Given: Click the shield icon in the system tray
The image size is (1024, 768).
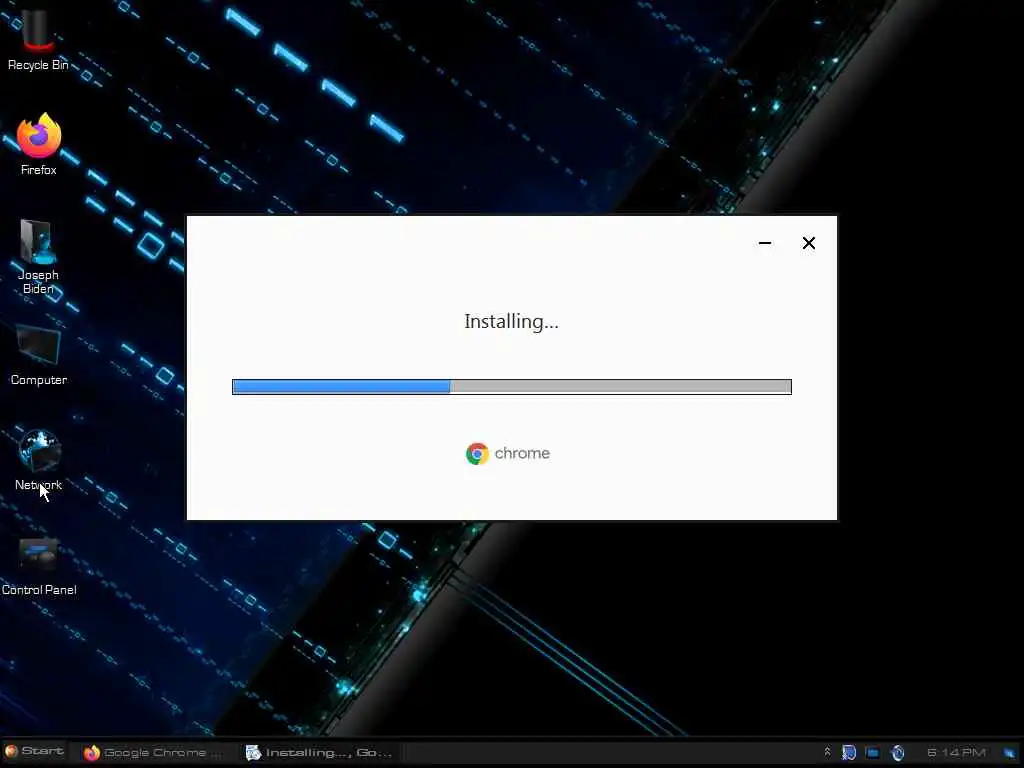Looking at the screenshot, I should [x=848, y=752].
